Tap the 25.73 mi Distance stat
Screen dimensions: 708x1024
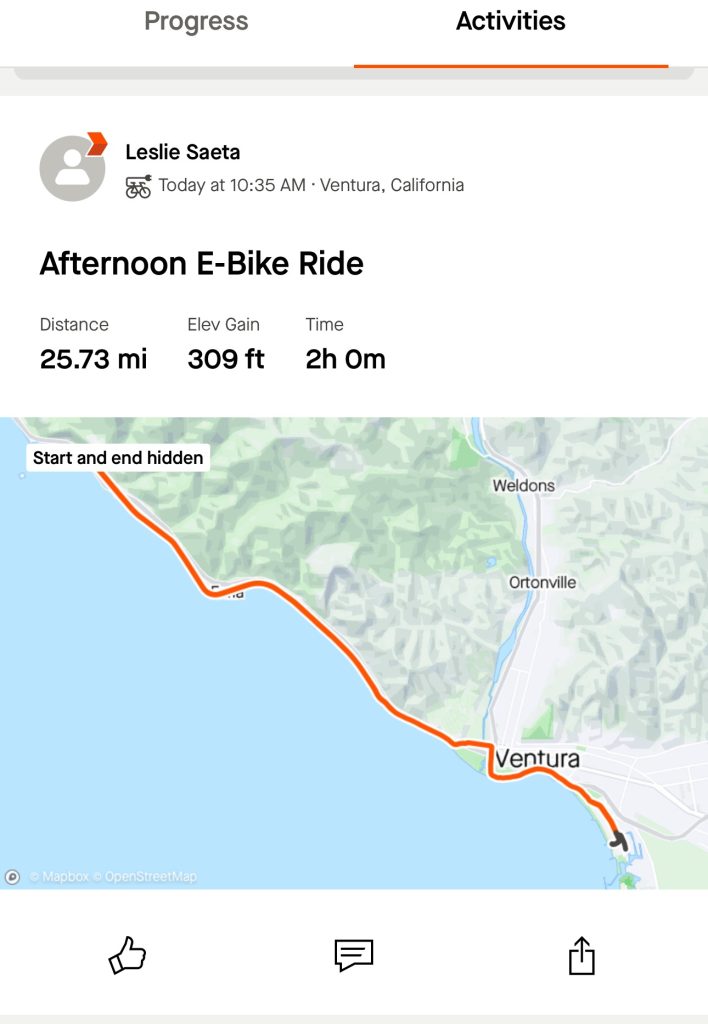(x=93, y=359)
